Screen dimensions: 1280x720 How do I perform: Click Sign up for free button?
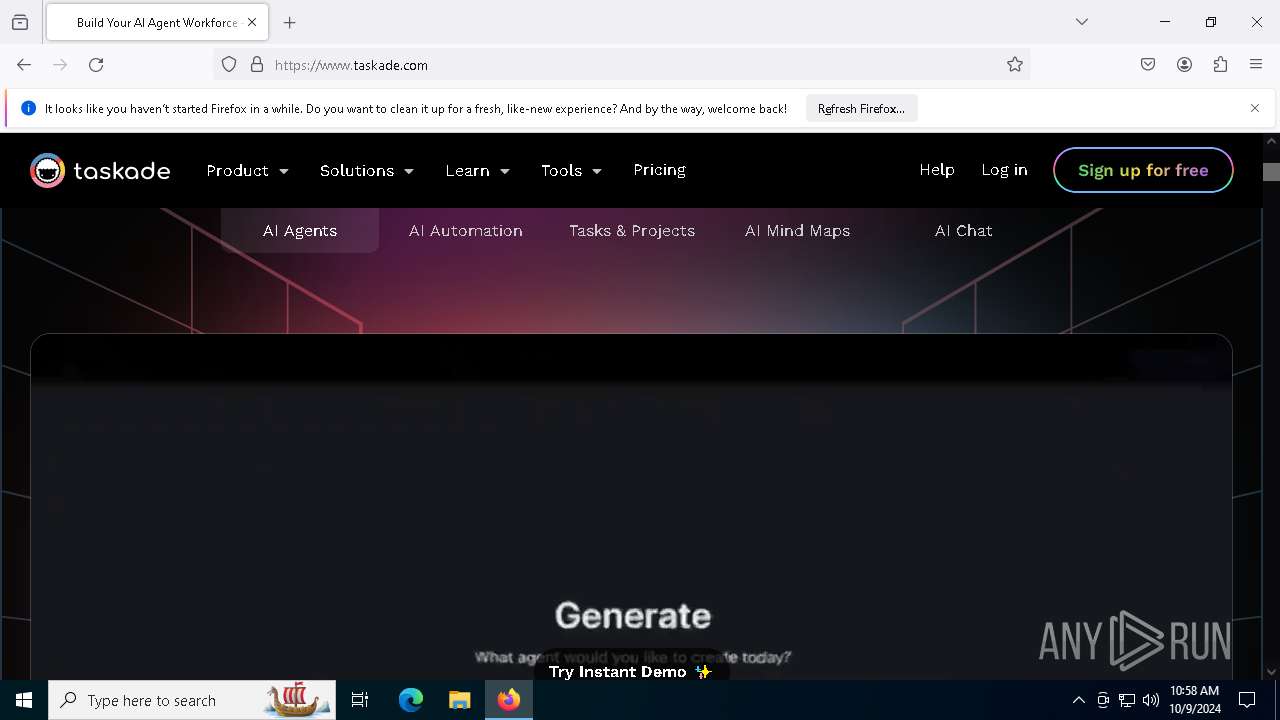[x=1143, y=170]
